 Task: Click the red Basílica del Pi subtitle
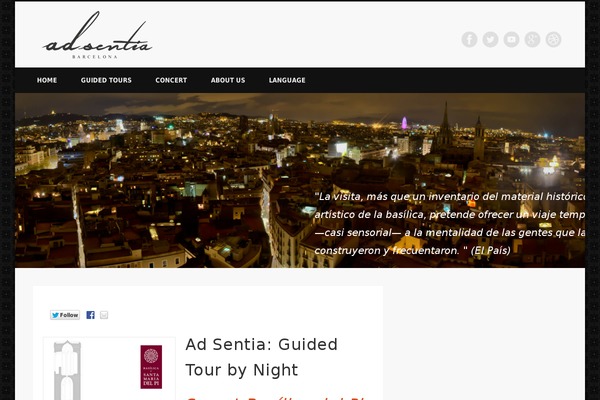[276, 398]
